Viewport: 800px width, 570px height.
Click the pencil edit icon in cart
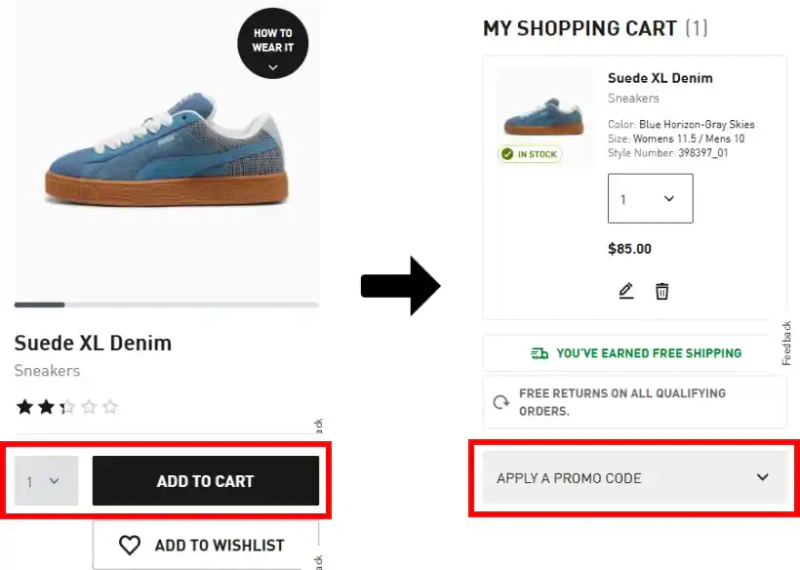pyautogui.click(x=626, y=291)
